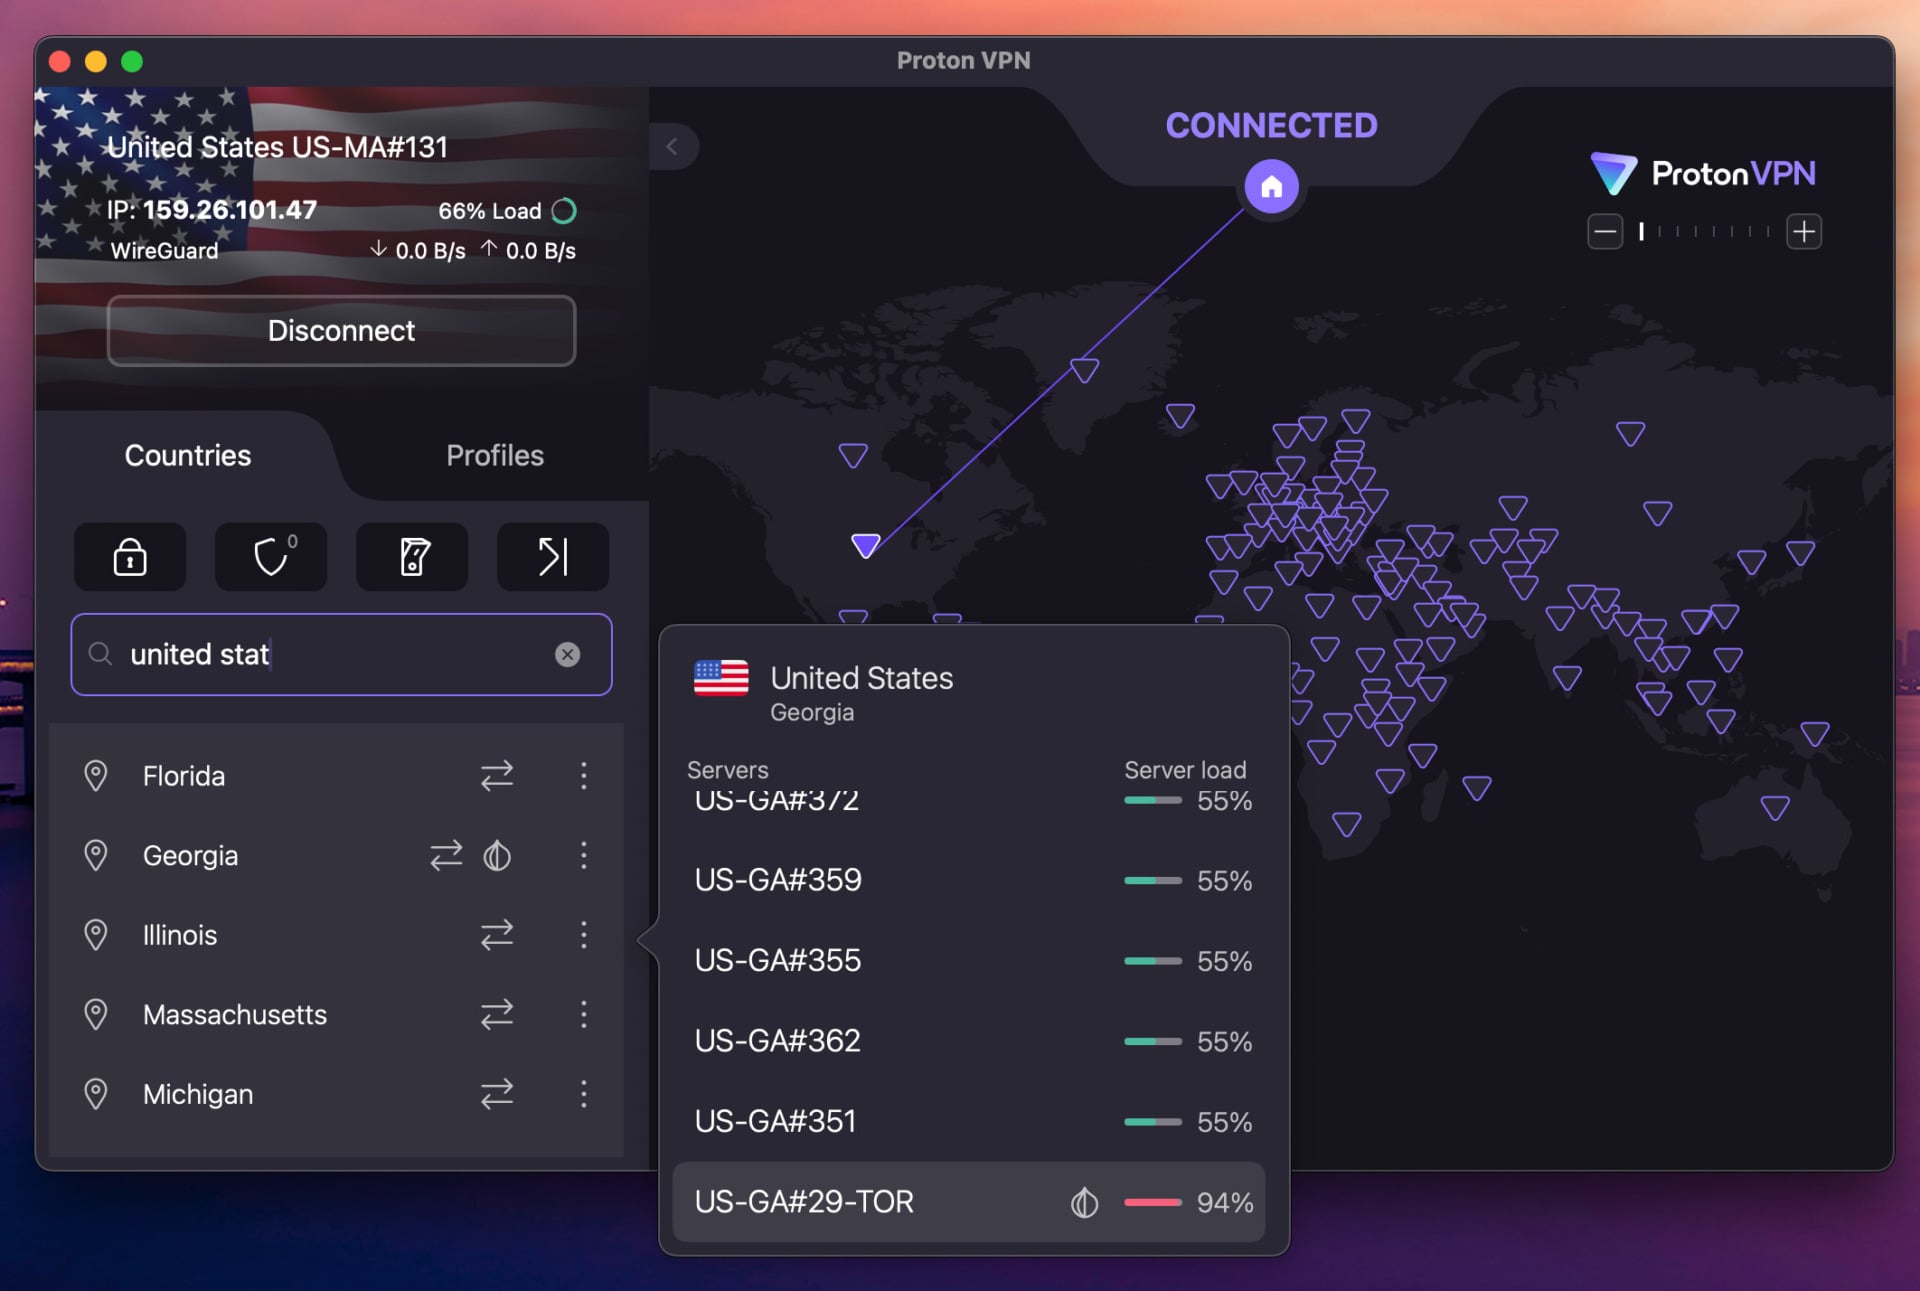Select the US-GA#29-TOR server row
Viewport: 1920px width, 1291px height.
point(970,1202)
